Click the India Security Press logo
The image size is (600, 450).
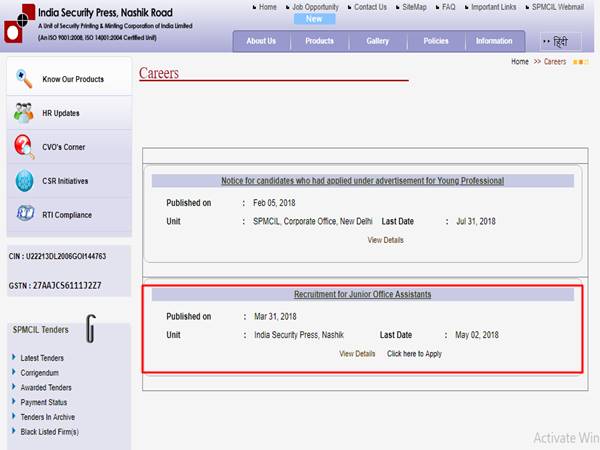19,24
